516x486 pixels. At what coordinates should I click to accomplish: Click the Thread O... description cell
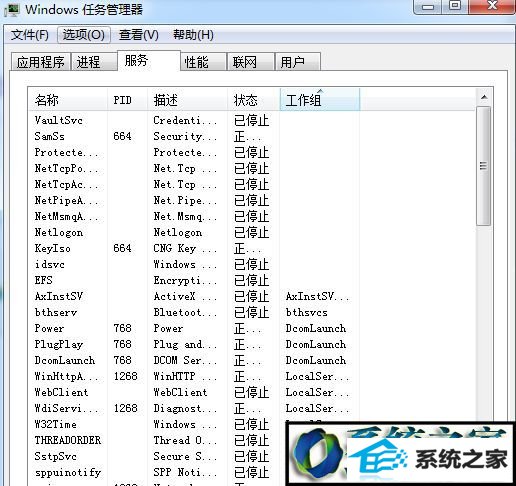tap(185, 440)
